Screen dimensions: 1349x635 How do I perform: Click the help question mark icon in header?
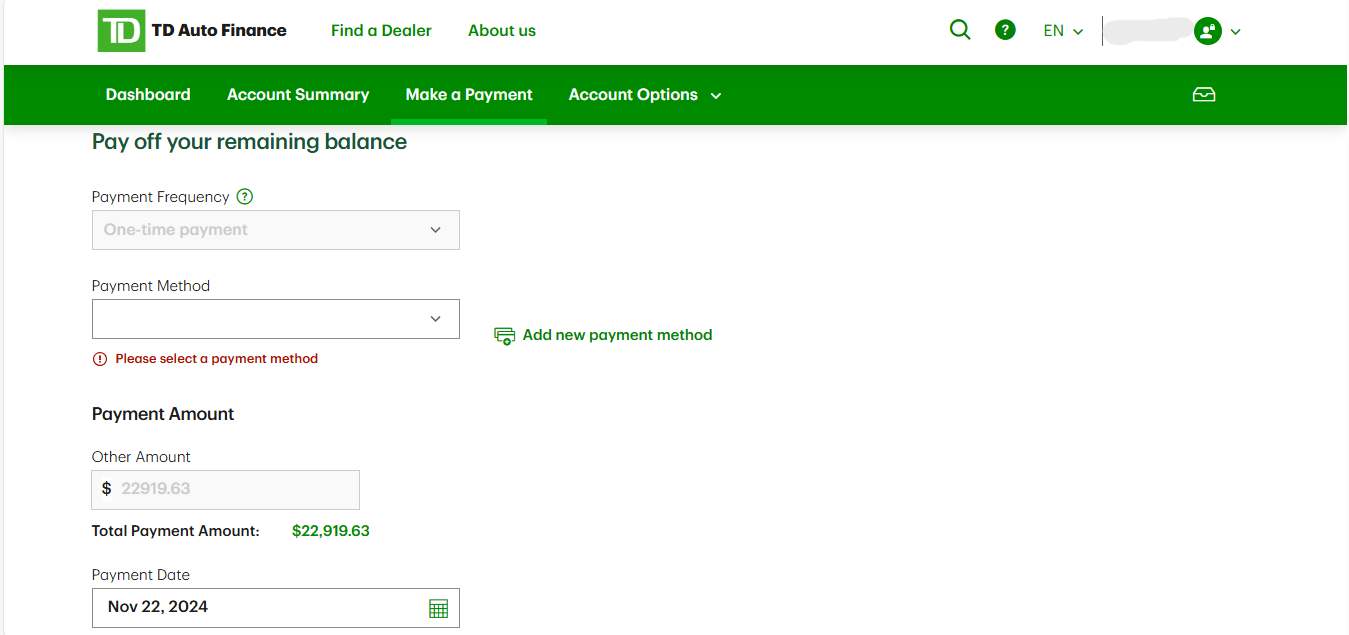(x=1005, y=30)
